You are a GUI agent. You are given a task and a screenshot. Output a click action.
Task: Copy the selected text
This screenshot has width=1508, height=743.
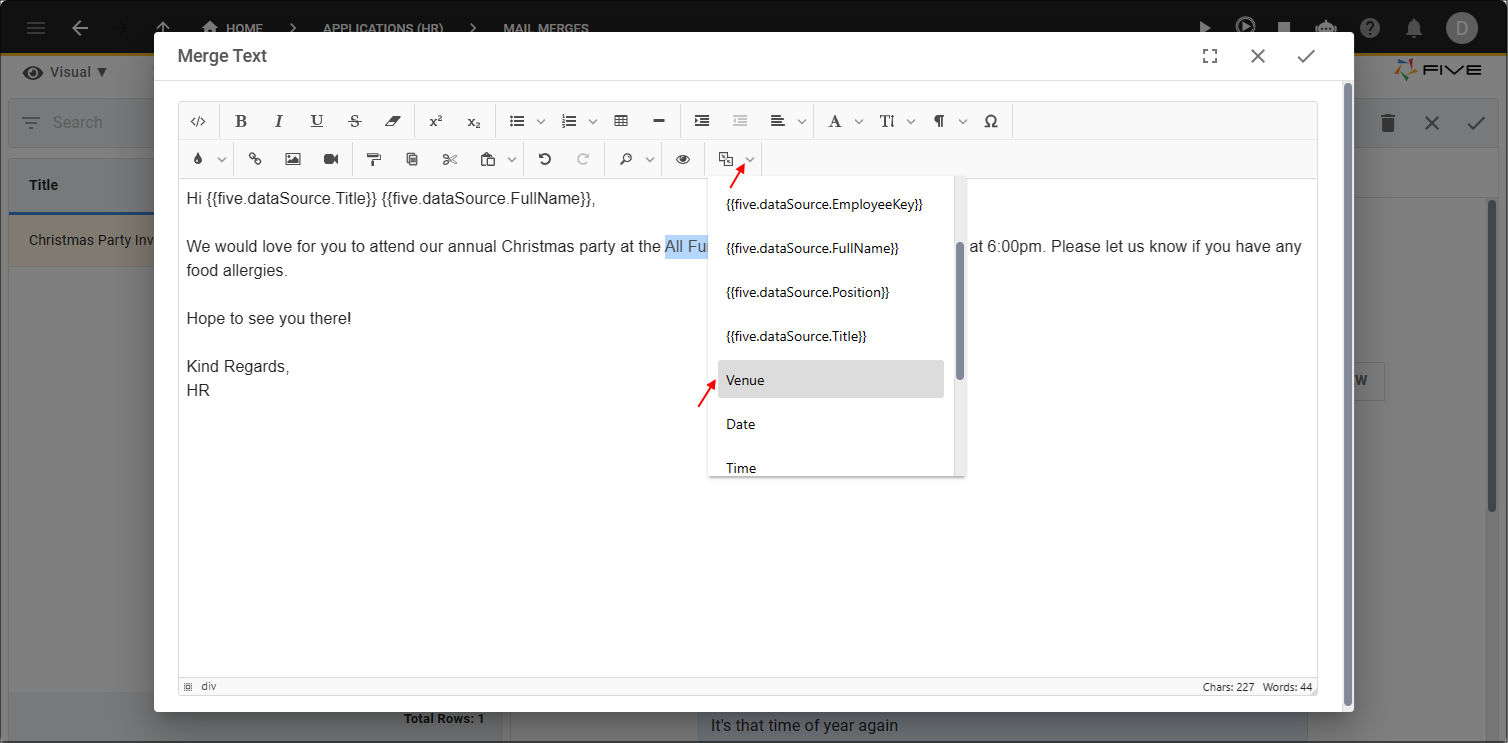tap(412, 159)
